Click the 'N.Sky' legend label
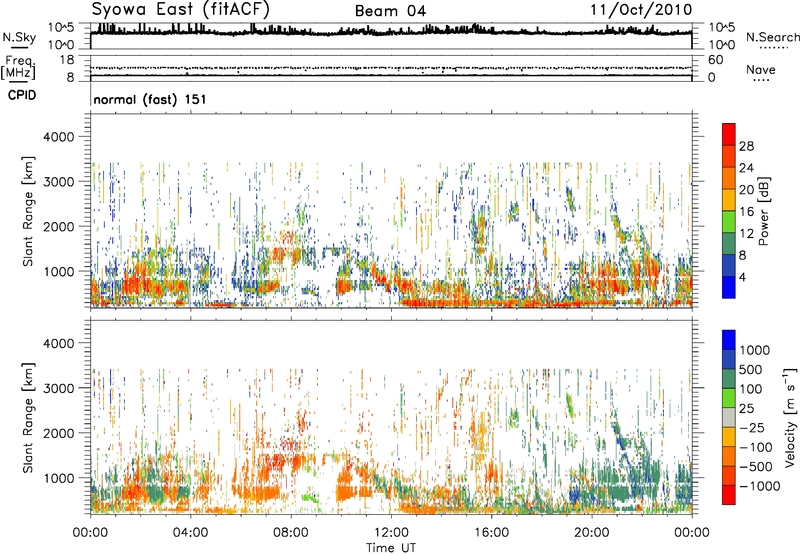Screen dimensions: 800x554 tap(19, 37)
